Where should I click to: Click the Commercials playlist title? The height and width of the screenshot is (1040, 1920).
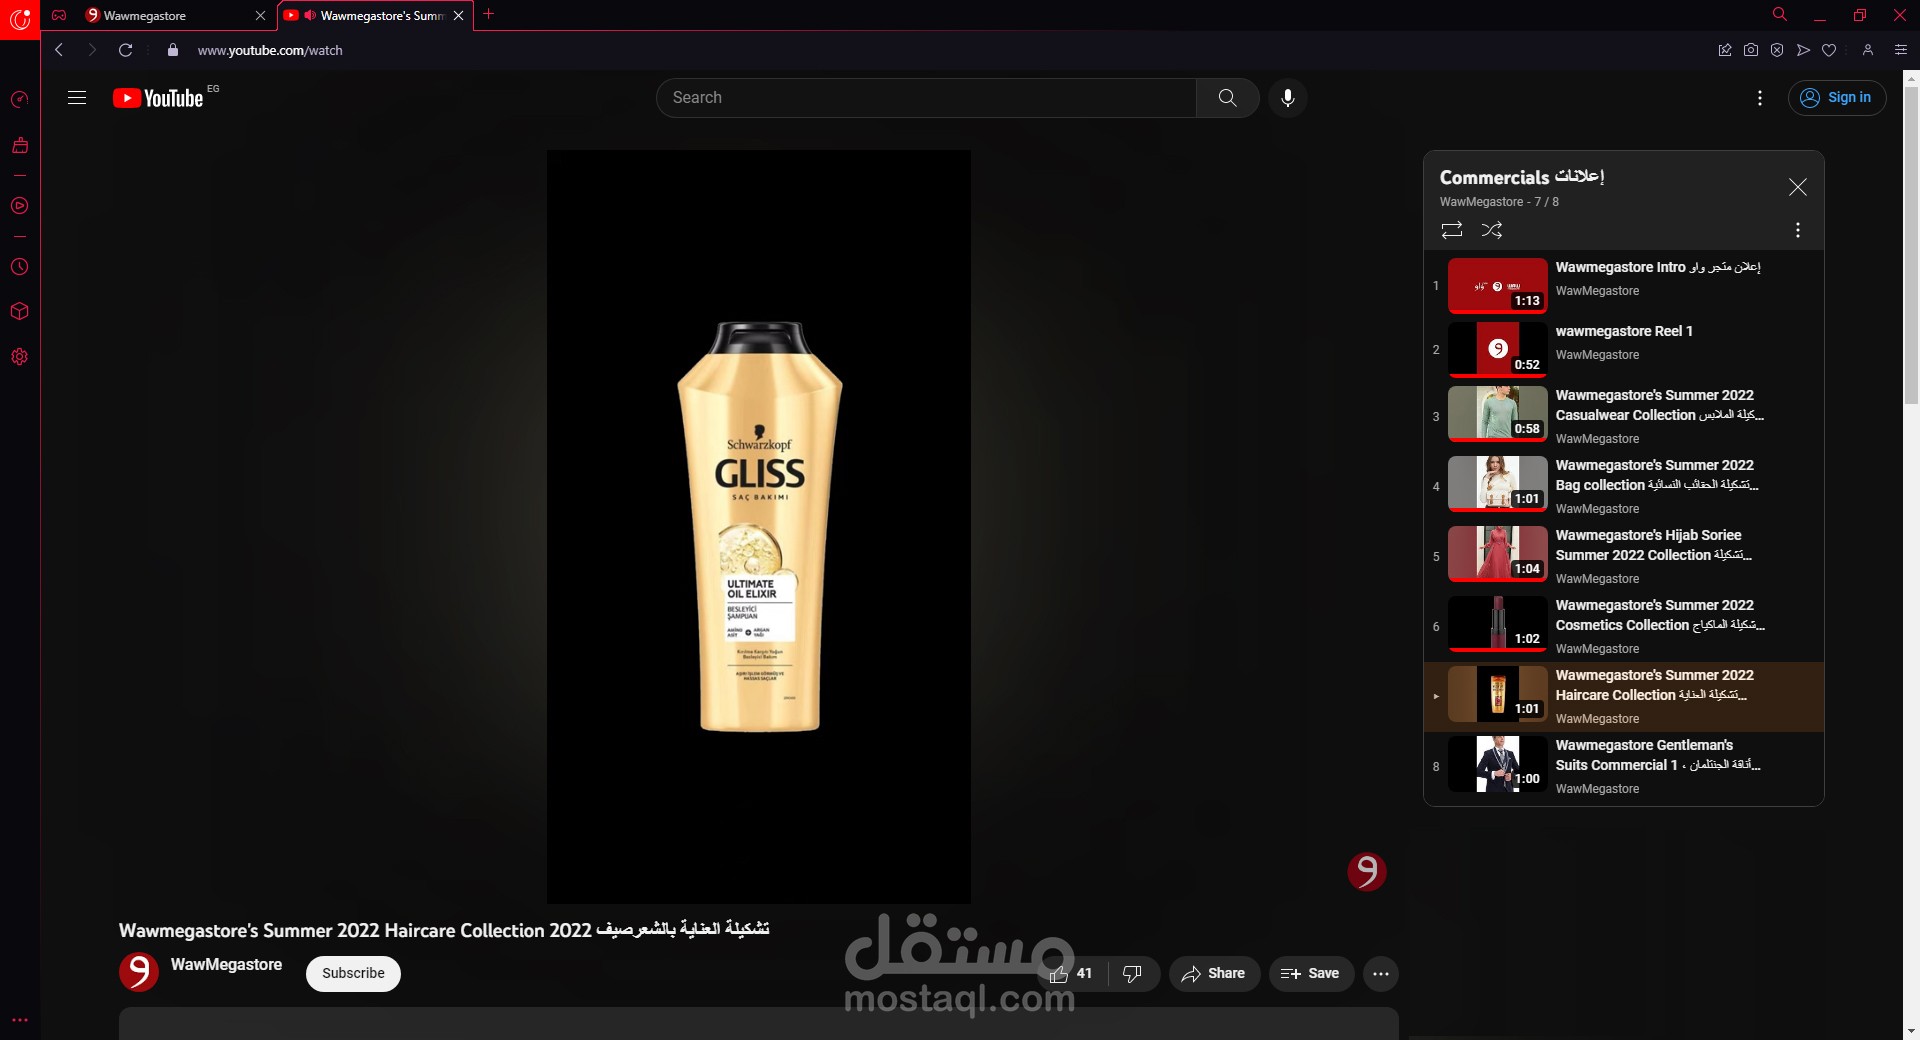click(1521, 177)
